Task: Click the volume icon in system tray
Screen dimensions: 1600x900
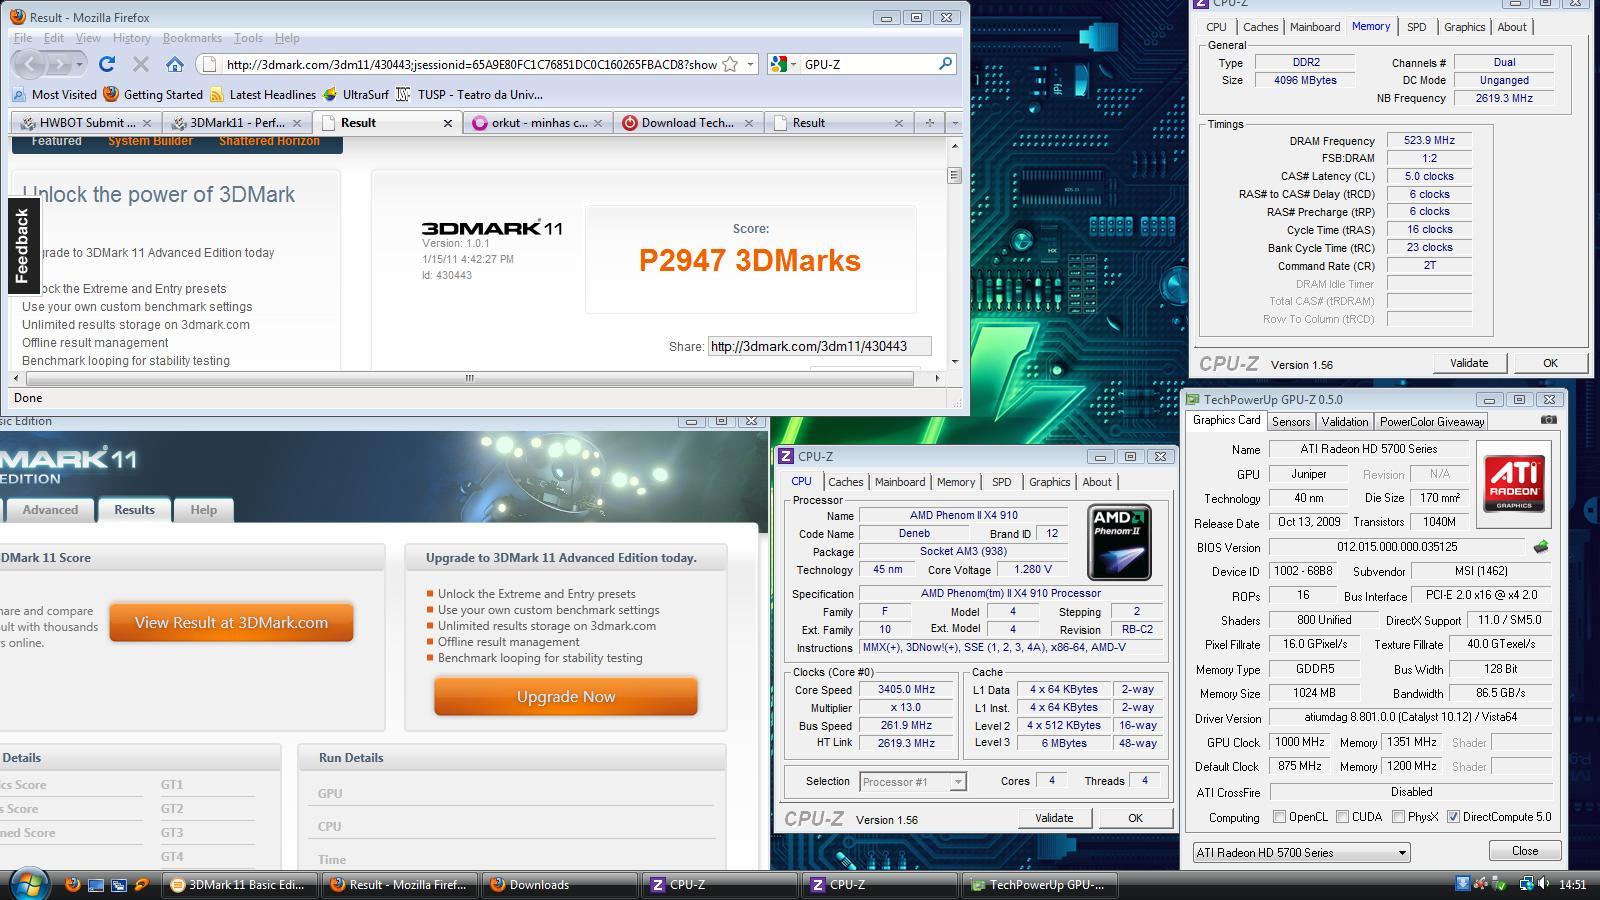Action: (1542, 884)
